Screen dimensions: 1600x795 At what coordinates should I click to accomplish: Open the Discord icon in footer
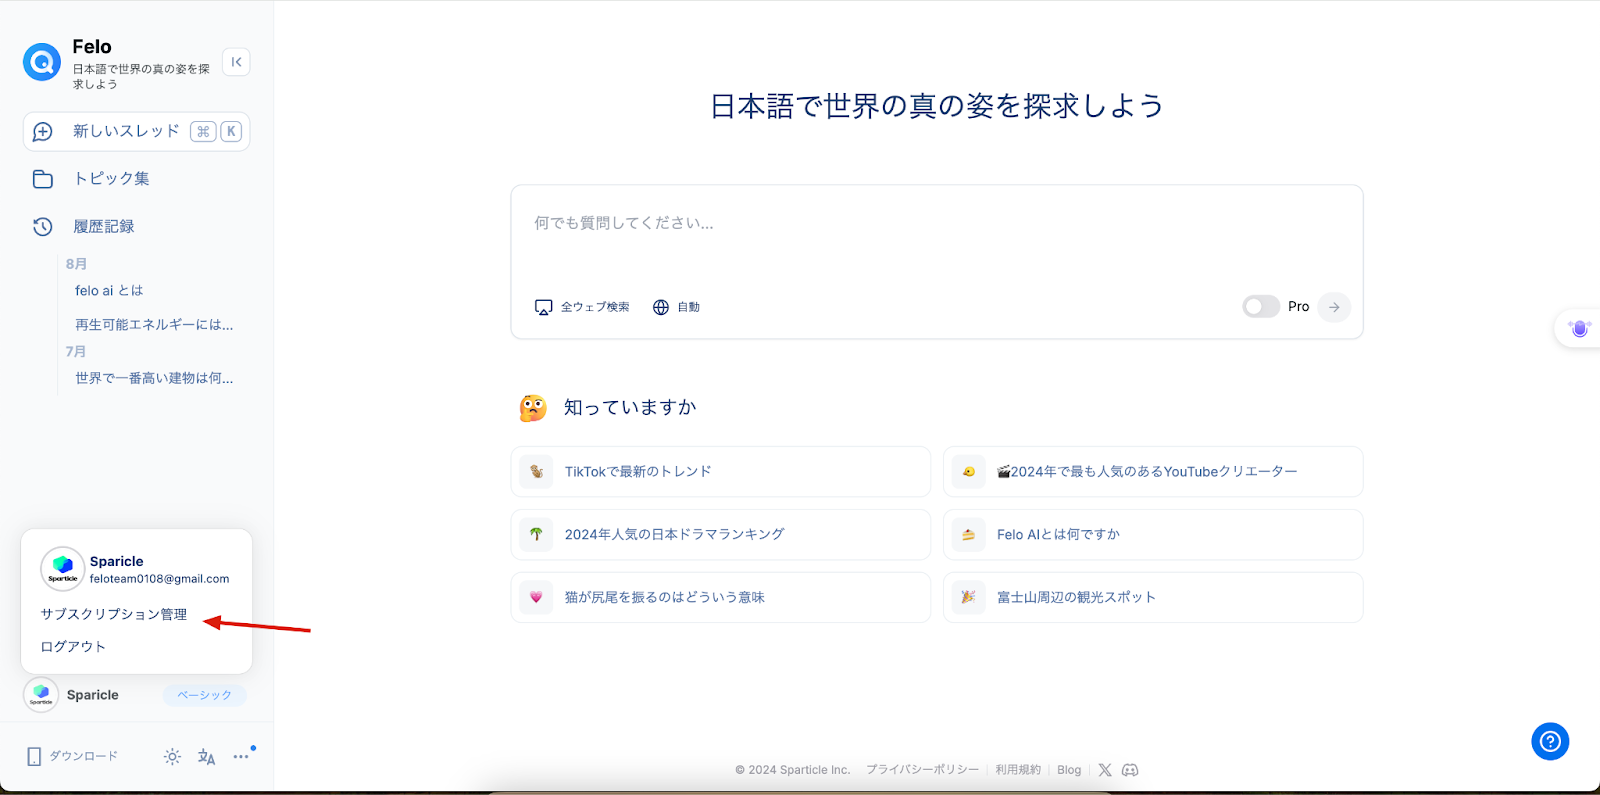pyautogui.click(x=1130, y=770)
